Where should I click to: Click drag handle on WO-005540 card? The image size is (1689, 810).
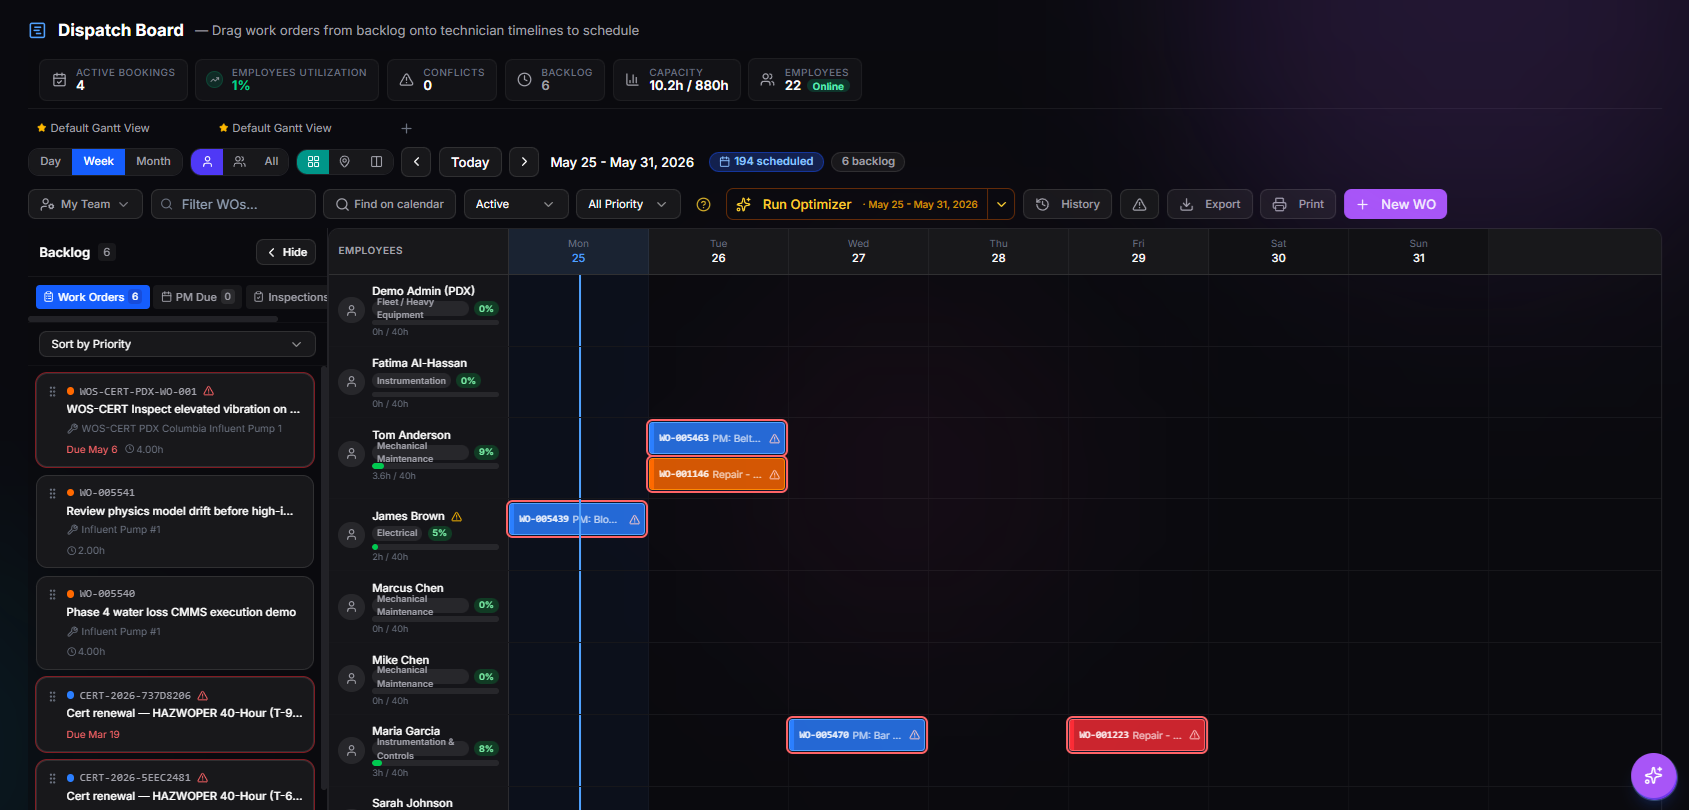[x=52, y=594]
